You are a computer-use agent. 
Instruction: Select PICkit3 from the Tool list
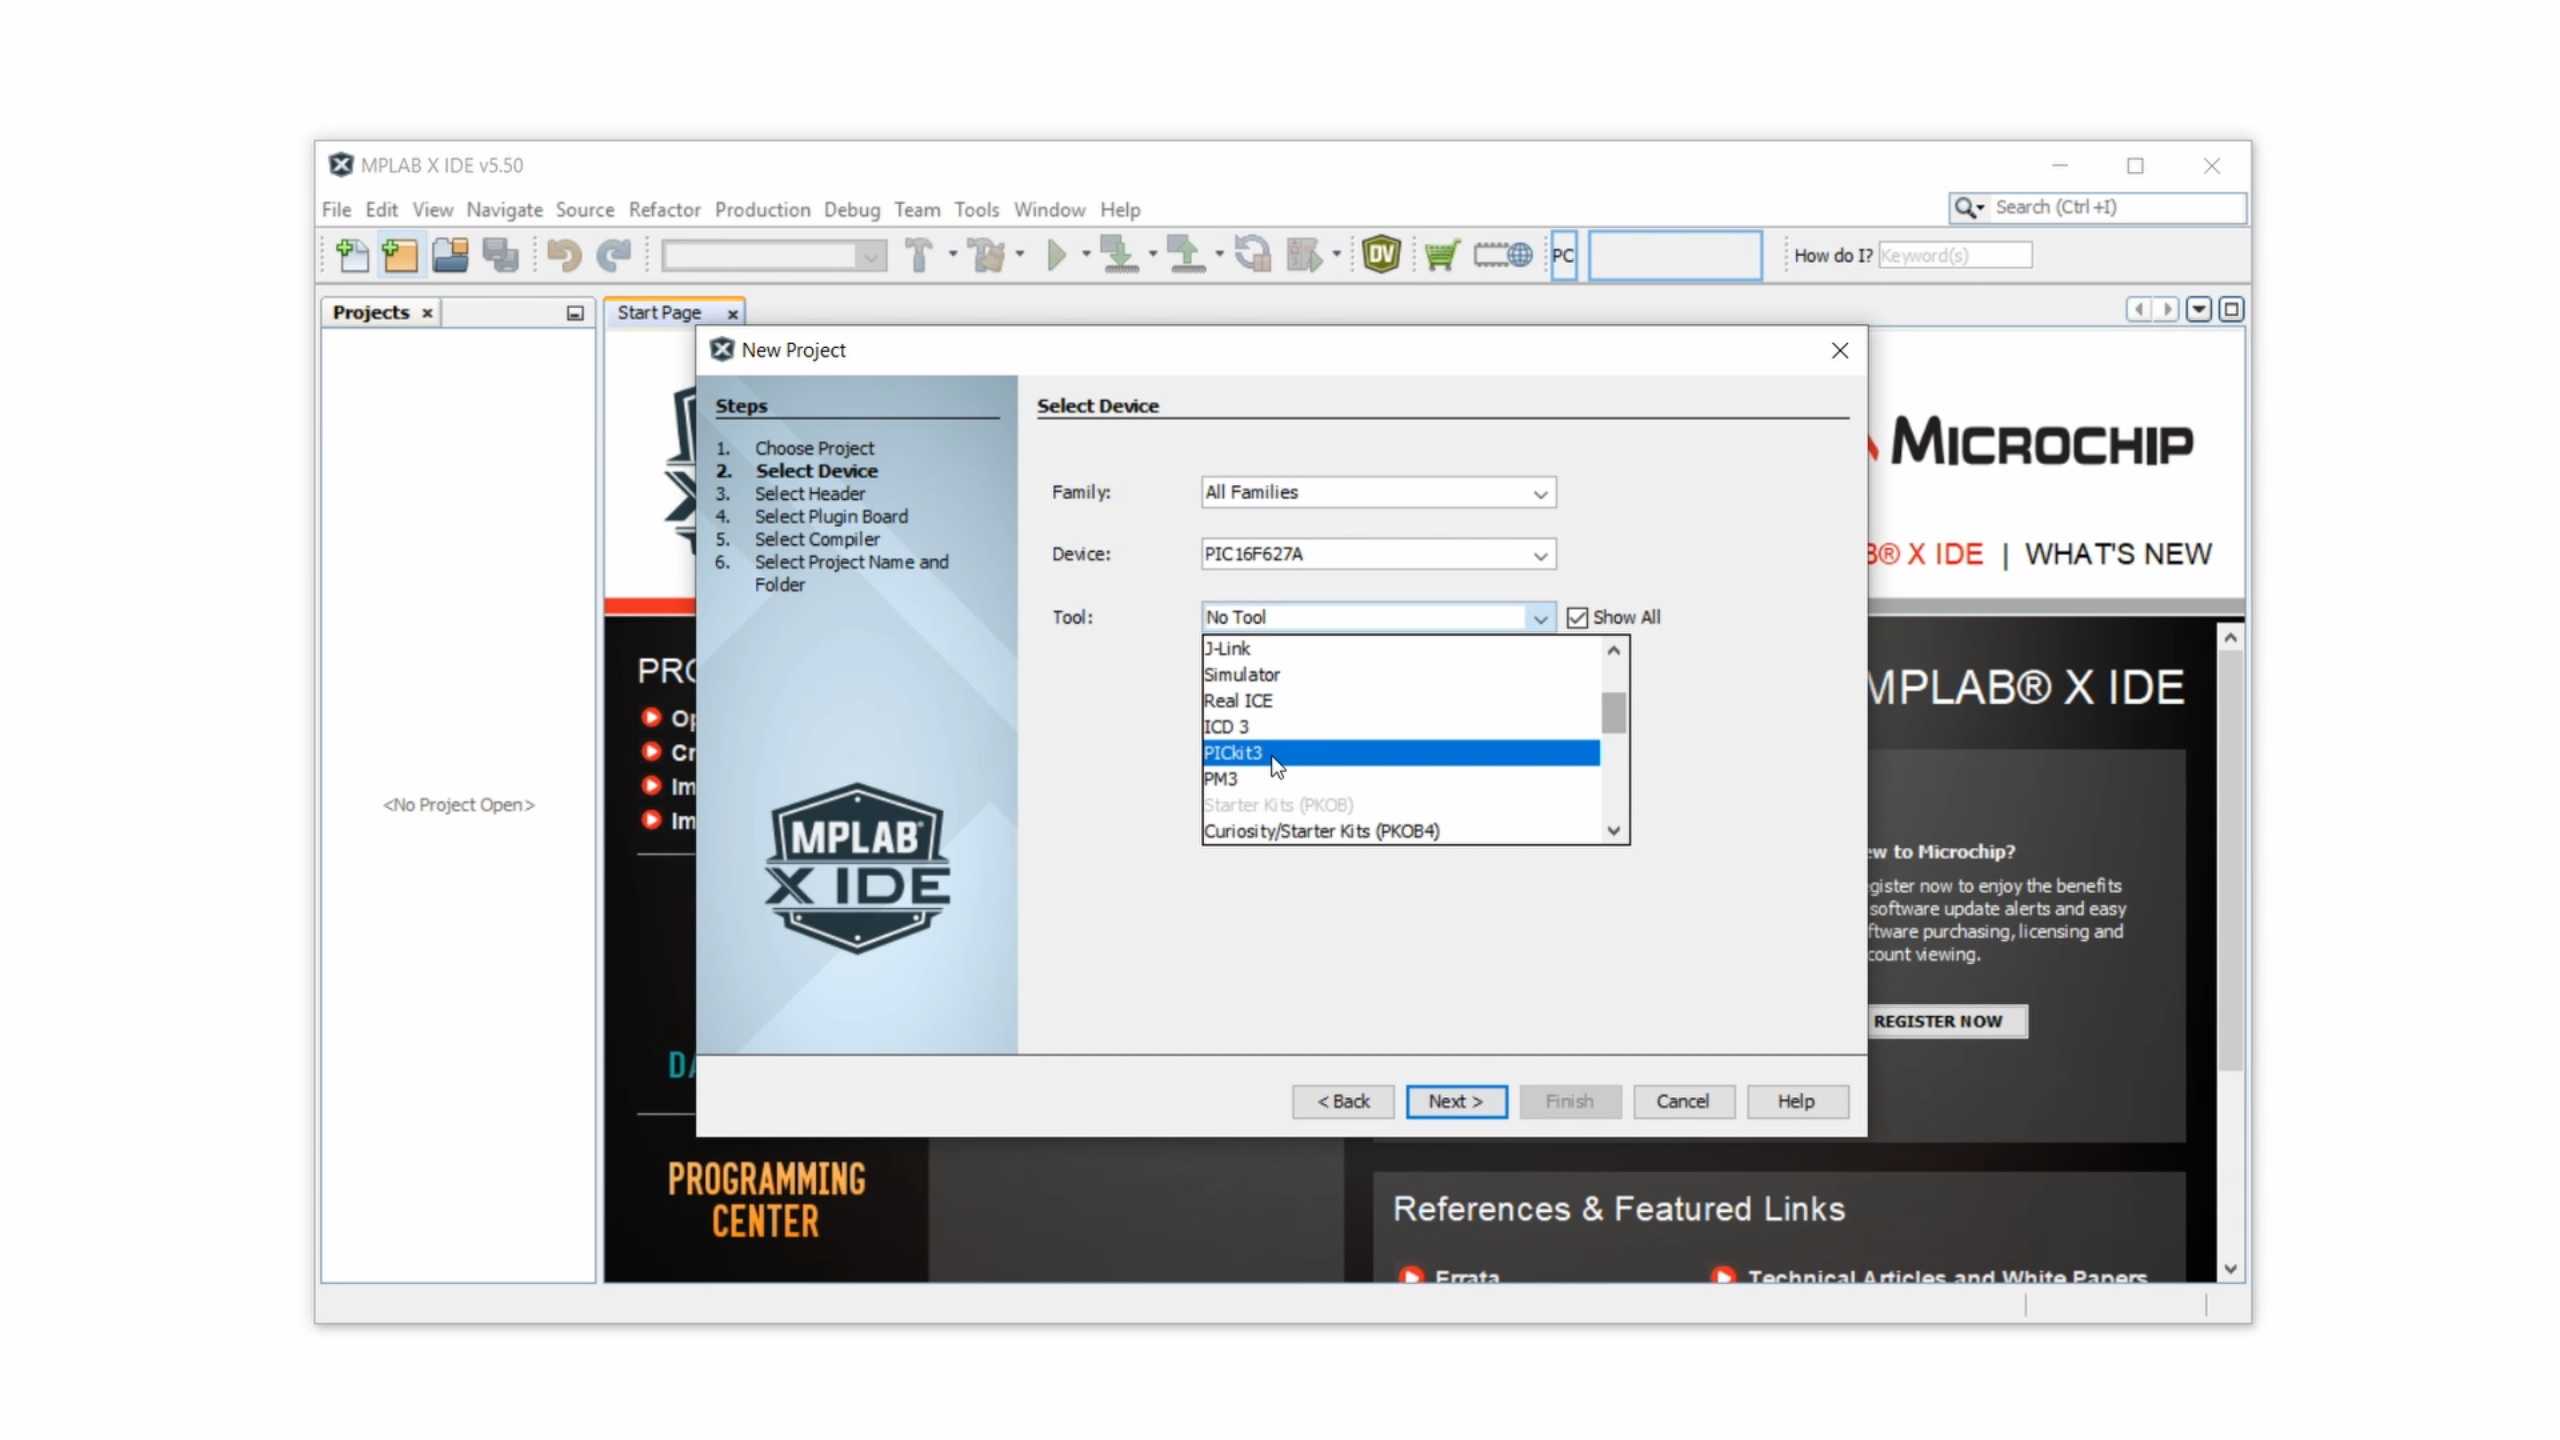[x=1234, y=753]
